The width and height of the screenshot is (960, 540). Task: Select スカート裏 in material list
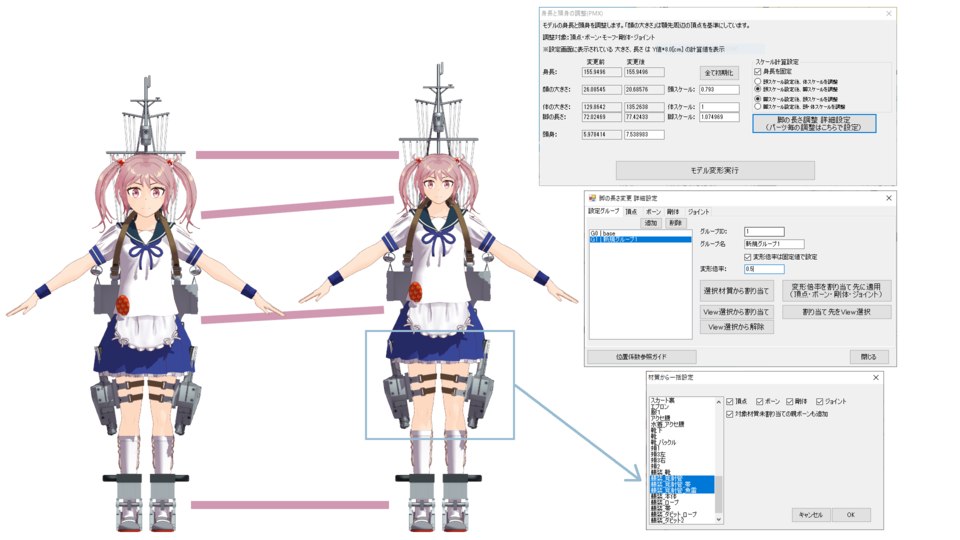tap(682, 400)
